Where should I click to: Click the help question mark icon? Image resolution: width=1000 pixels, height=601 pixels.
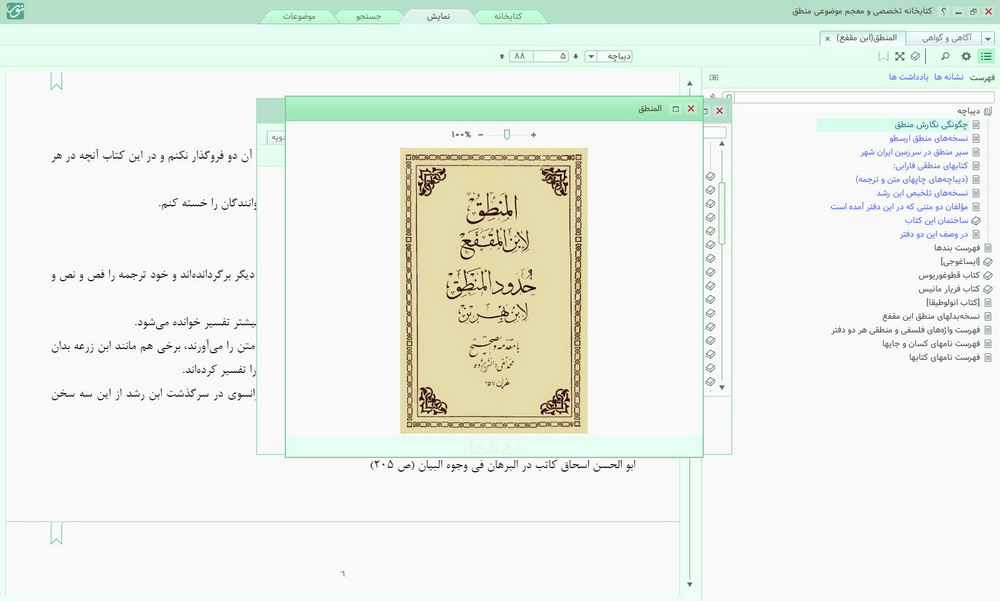point(944,11)
